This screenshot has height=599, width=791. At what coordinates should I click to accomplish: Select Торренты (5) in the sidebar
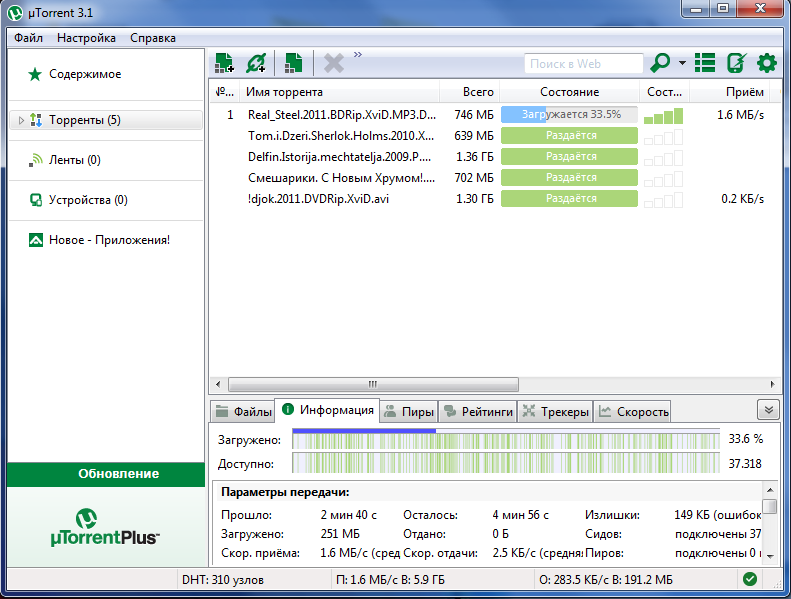point(106,120)
